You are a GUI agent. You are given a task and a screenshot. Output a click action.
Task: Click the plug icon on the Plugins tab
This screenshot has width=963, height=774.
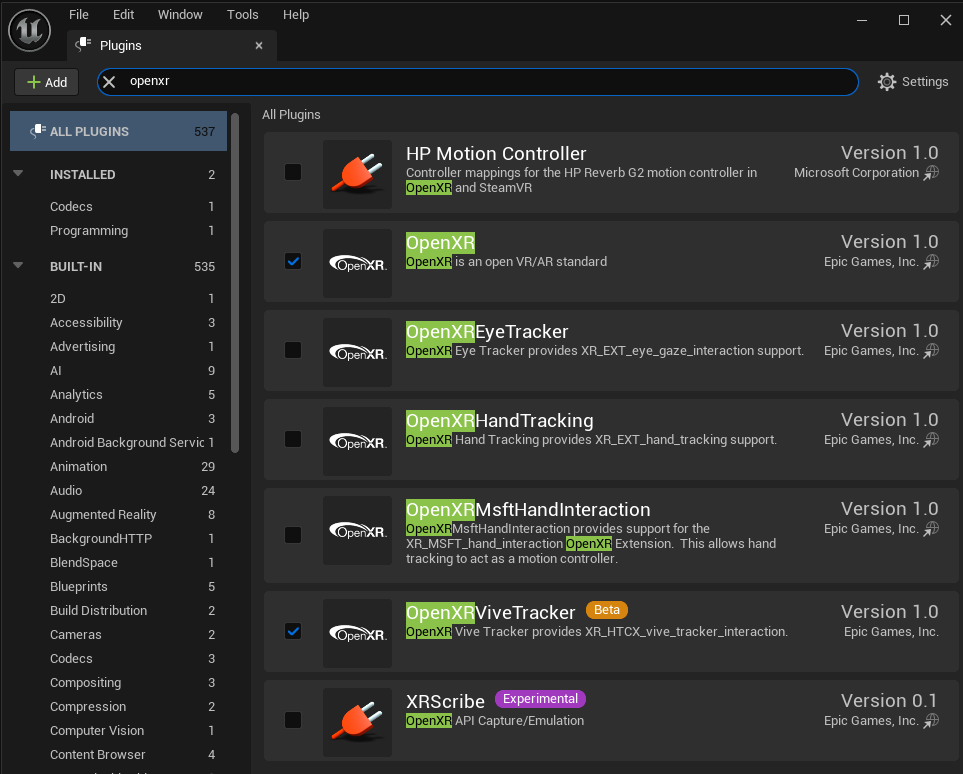pos(83,45)
